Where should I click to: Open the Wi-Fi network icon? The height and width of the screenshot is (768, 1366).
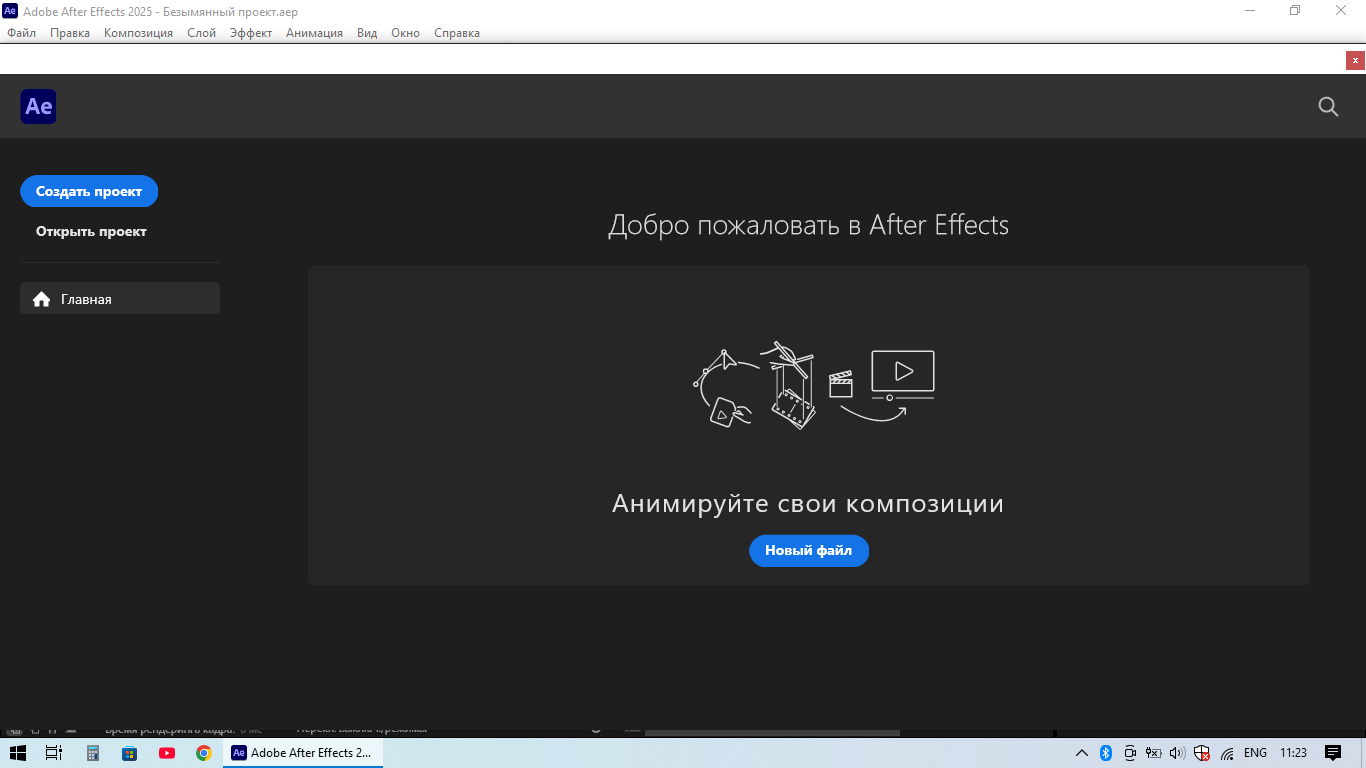1227,753
